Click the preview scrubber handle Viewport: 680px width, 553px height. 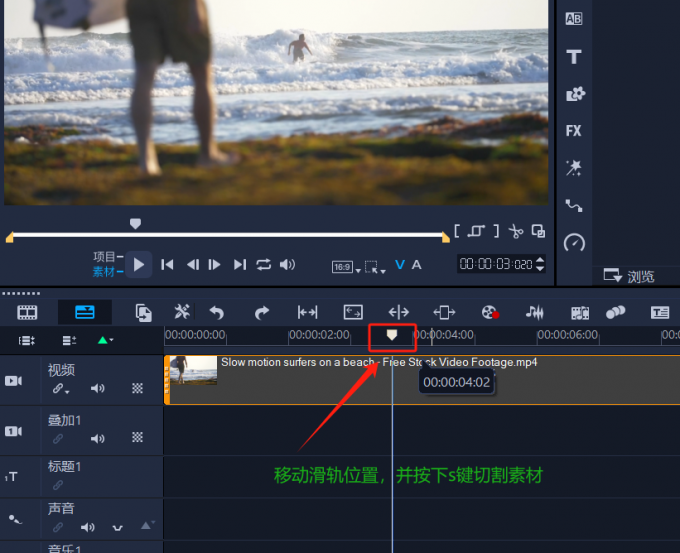pos(136,223)
